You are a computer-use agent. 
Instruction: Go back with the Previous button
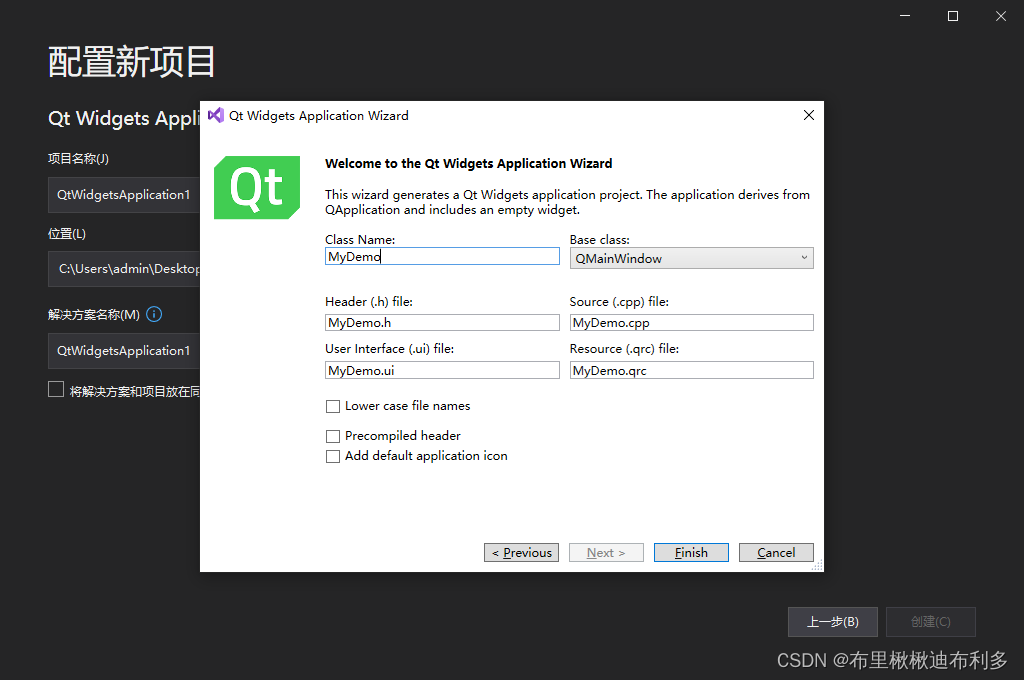[x=521, y=553]
